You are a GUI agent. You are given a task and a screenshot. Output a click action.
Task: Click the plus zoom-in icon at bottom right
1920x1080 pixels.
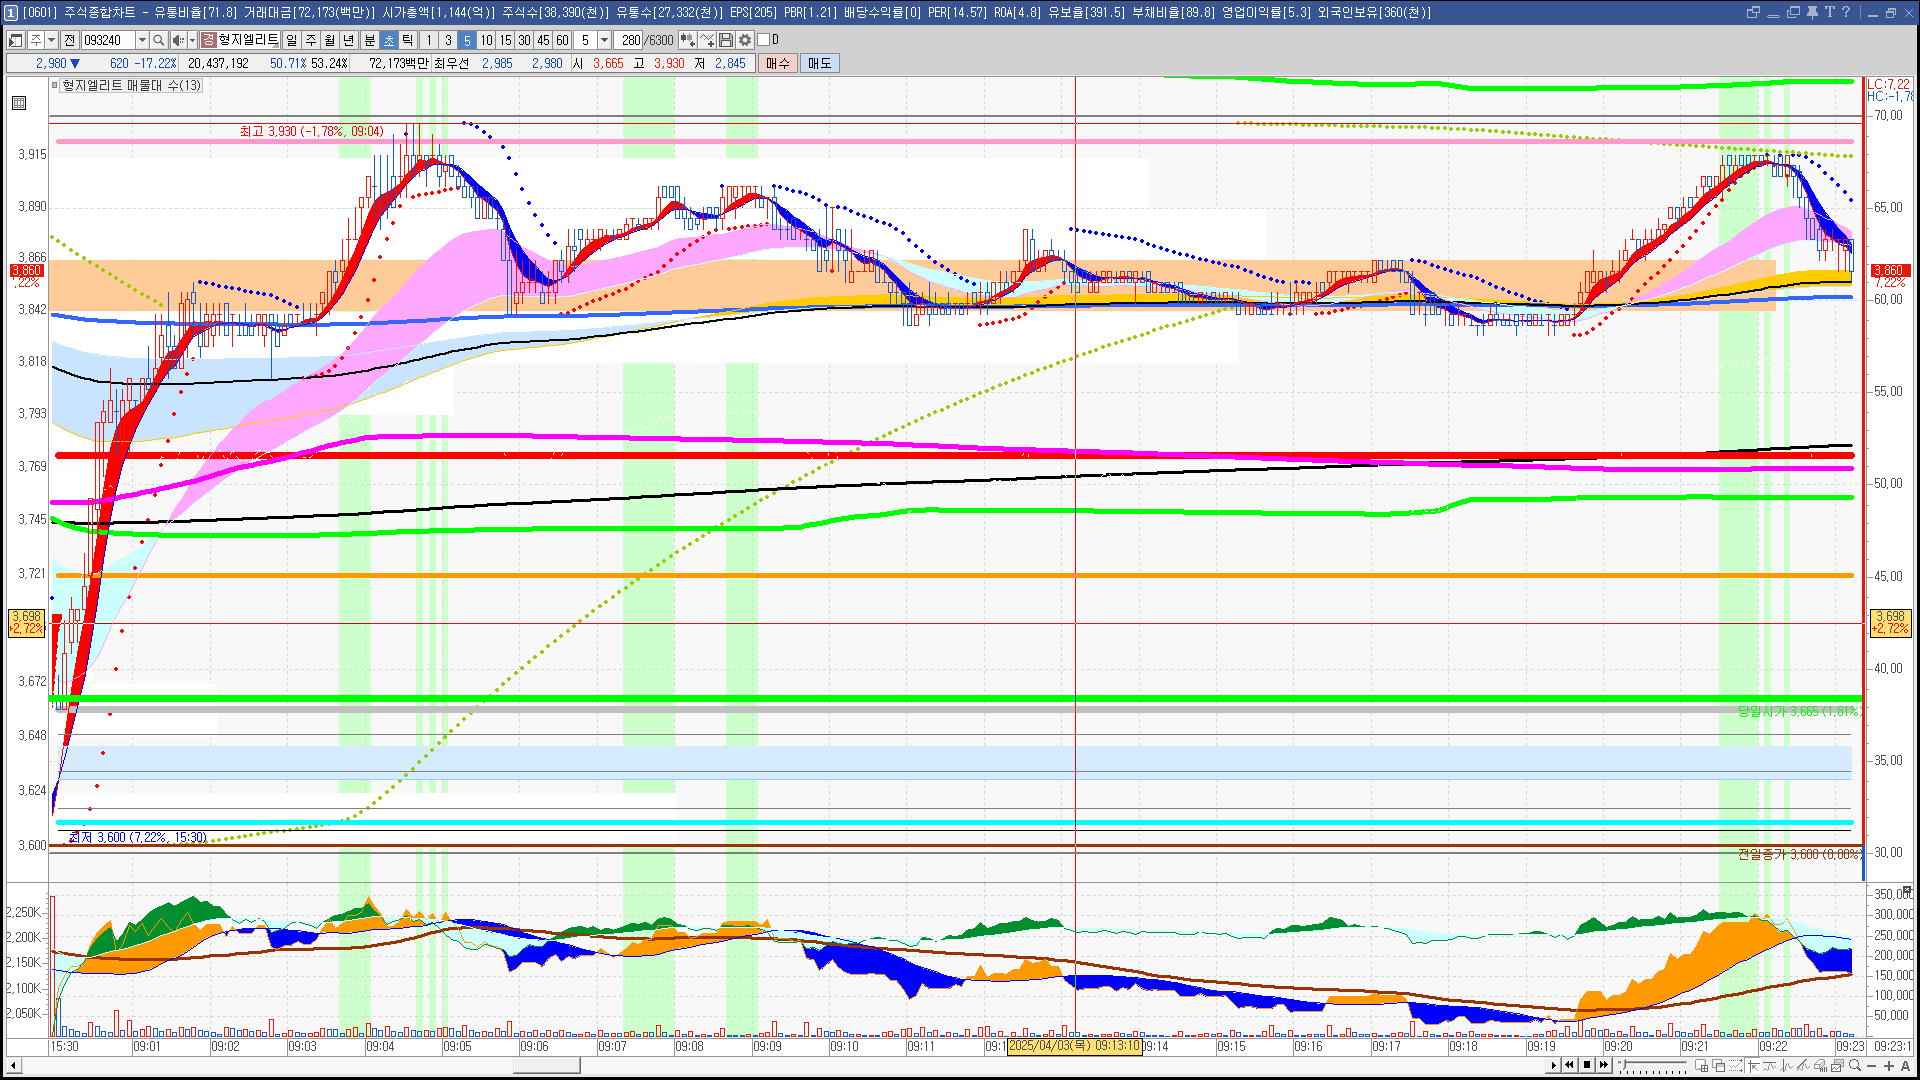[x=1888, y=1066]
